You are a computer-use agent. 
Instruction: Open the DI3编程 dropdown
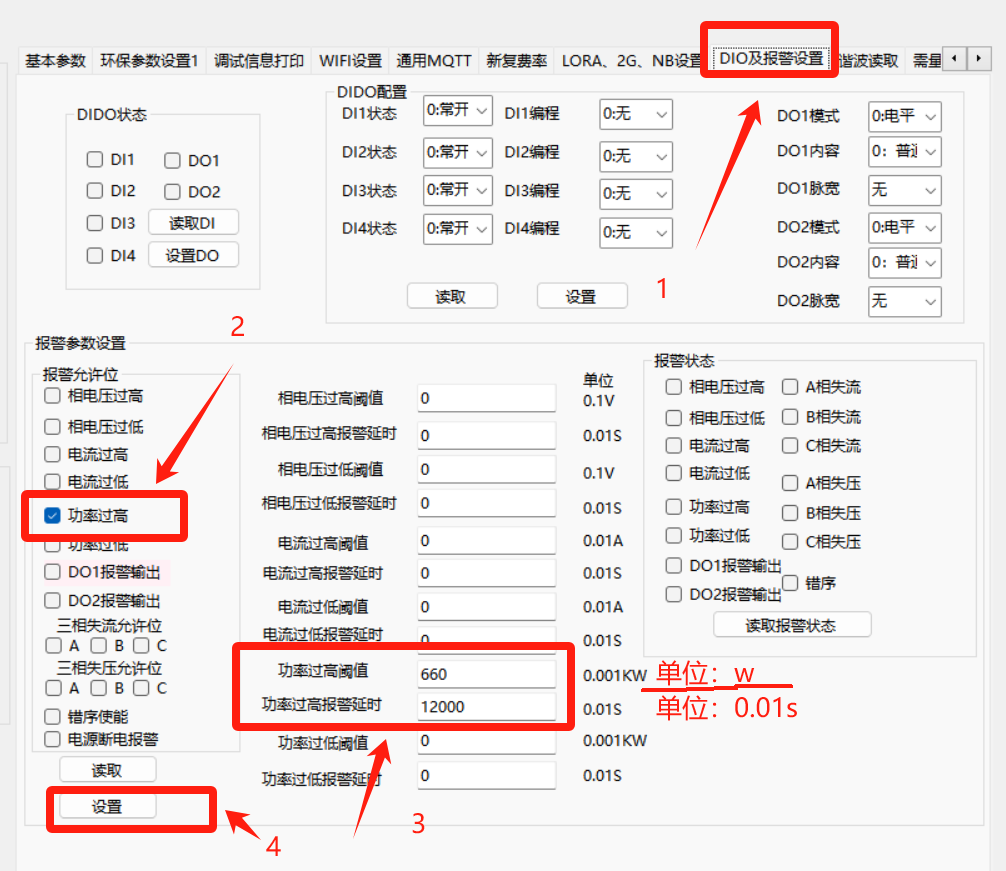635,192
